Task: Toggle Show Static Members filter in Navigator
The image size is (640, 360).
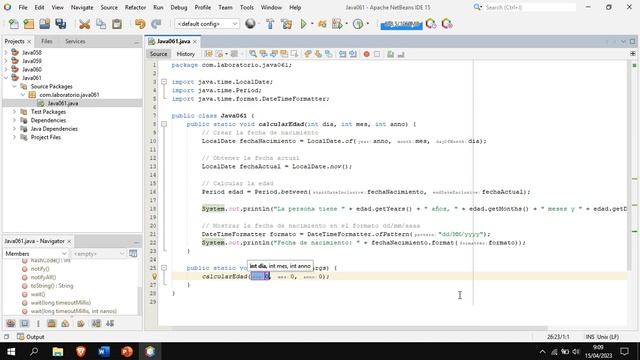Action: [38, 324]
